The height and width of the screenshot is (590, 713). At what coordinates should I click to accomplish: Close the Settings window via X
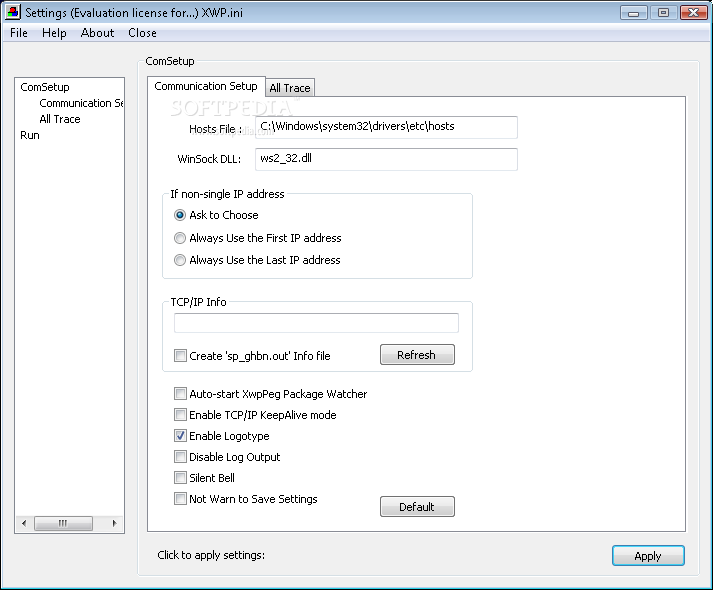(693, 13)
